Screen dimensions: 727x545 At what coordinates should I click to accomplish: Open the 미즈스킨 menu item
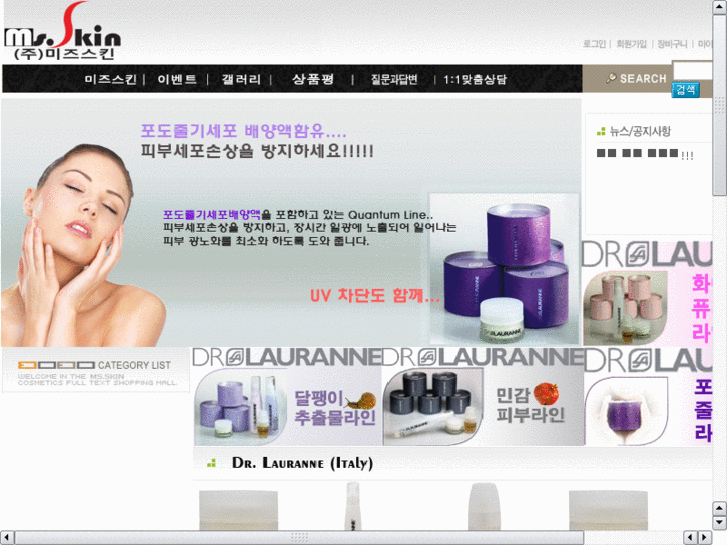[110, 79]
